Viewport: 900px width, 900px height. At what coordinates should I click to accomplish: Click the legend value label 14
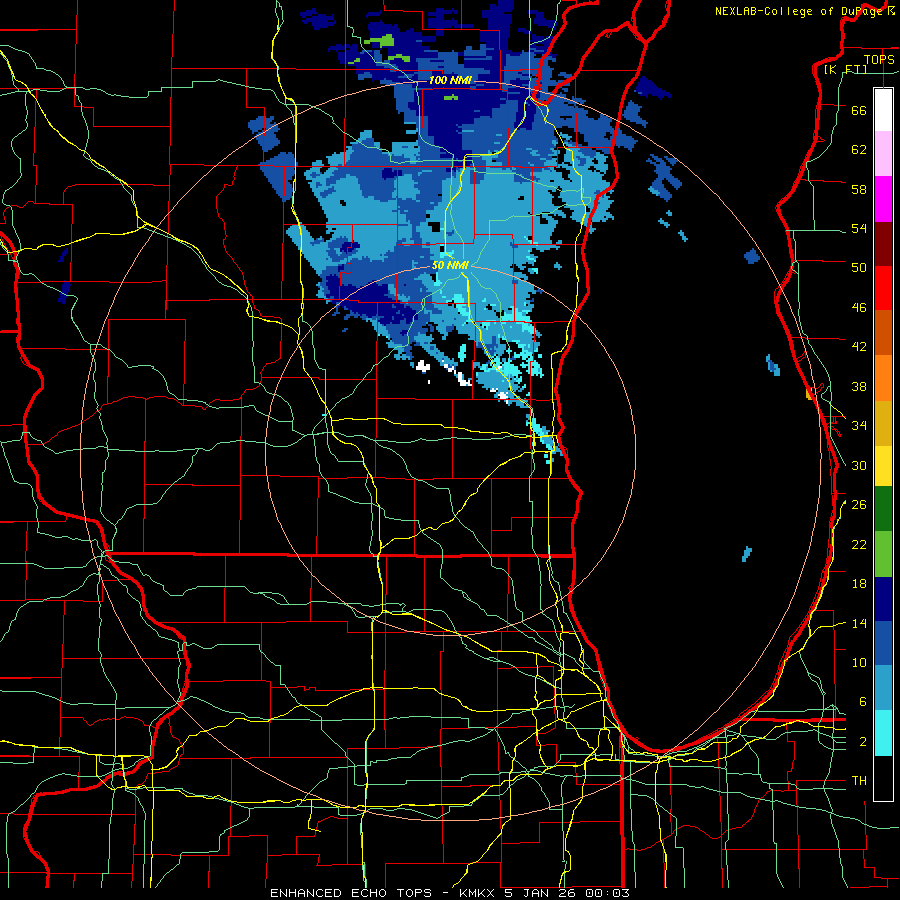click(859, 623)
